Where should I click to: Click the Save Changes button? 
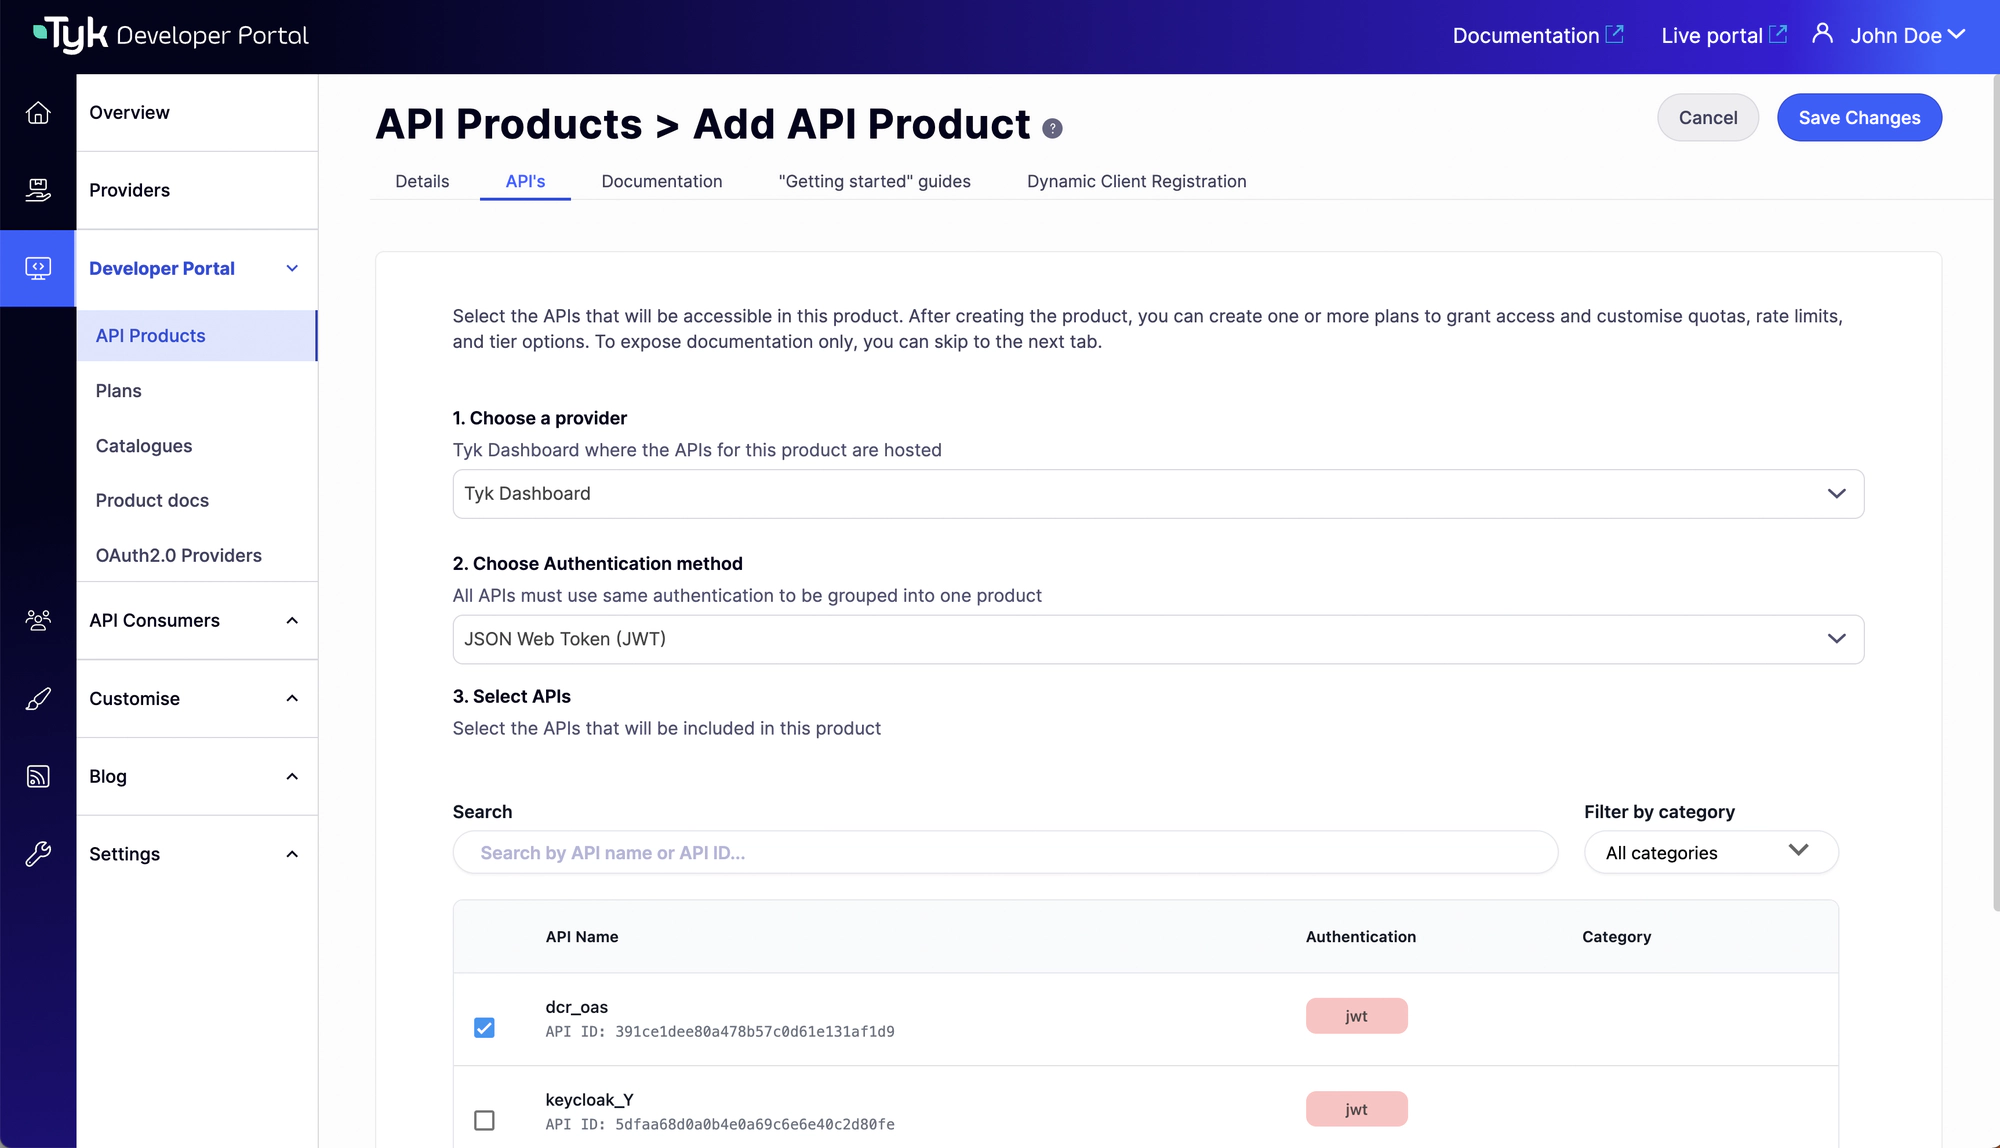1859,117
